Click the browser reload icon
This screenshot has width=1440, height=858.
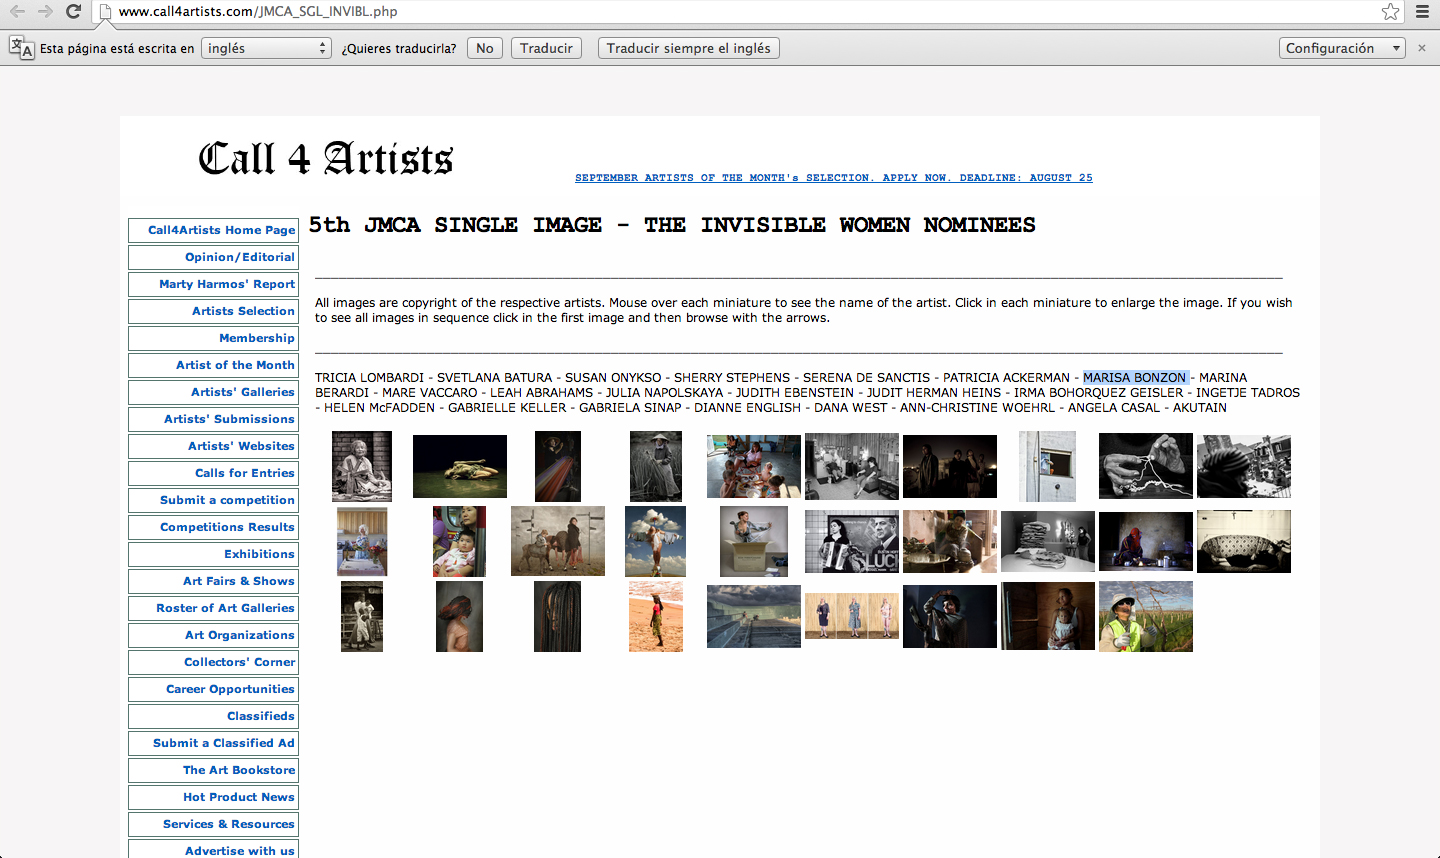pos(73,12)
